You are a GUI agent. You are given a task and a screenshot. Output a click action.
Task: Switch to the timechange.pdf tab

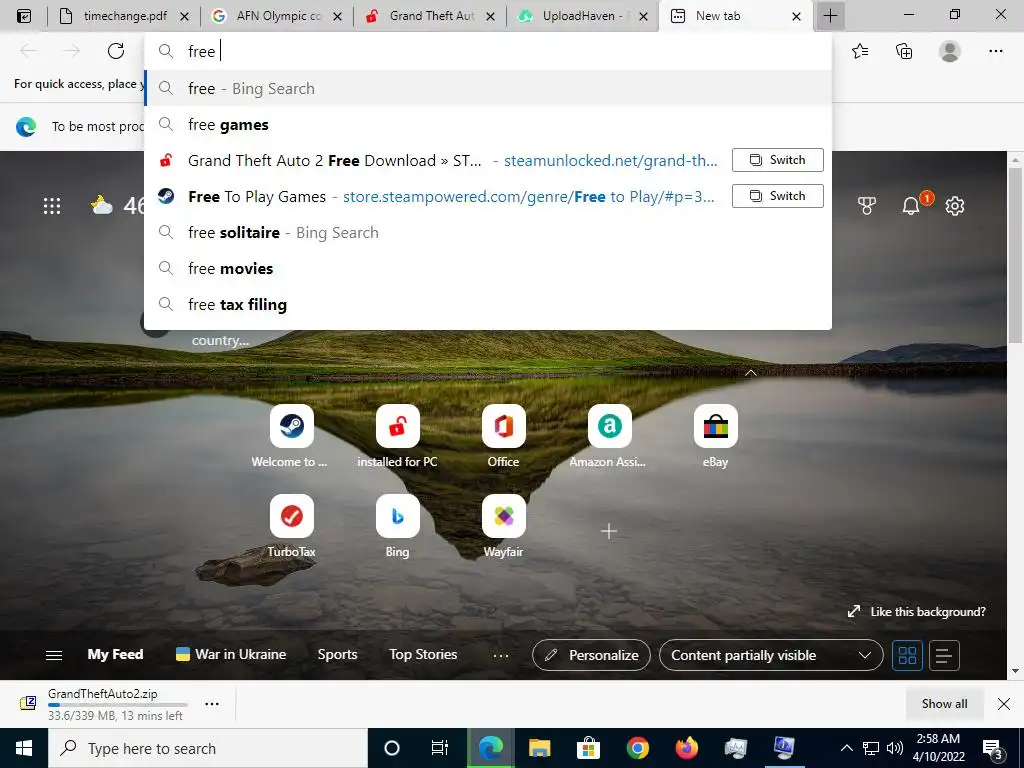point(124,16)
